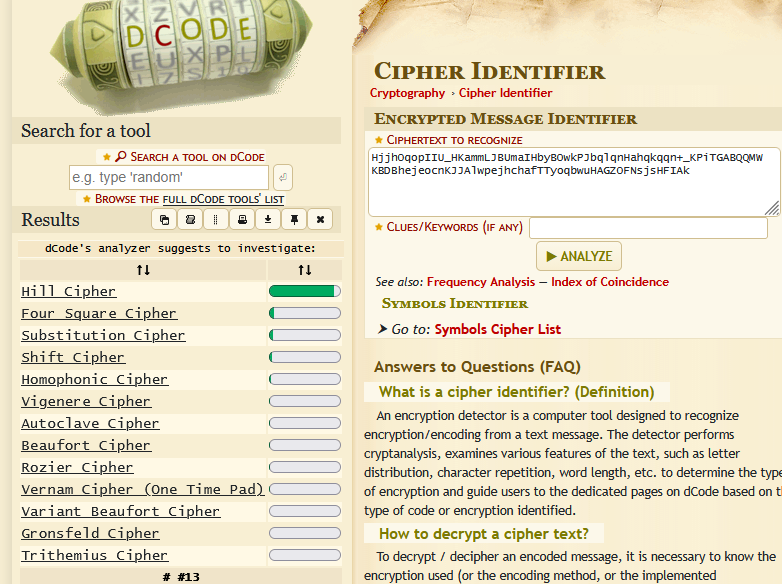Open the Rozier Cipher result

pyautogui.click(x=77, y=467)
